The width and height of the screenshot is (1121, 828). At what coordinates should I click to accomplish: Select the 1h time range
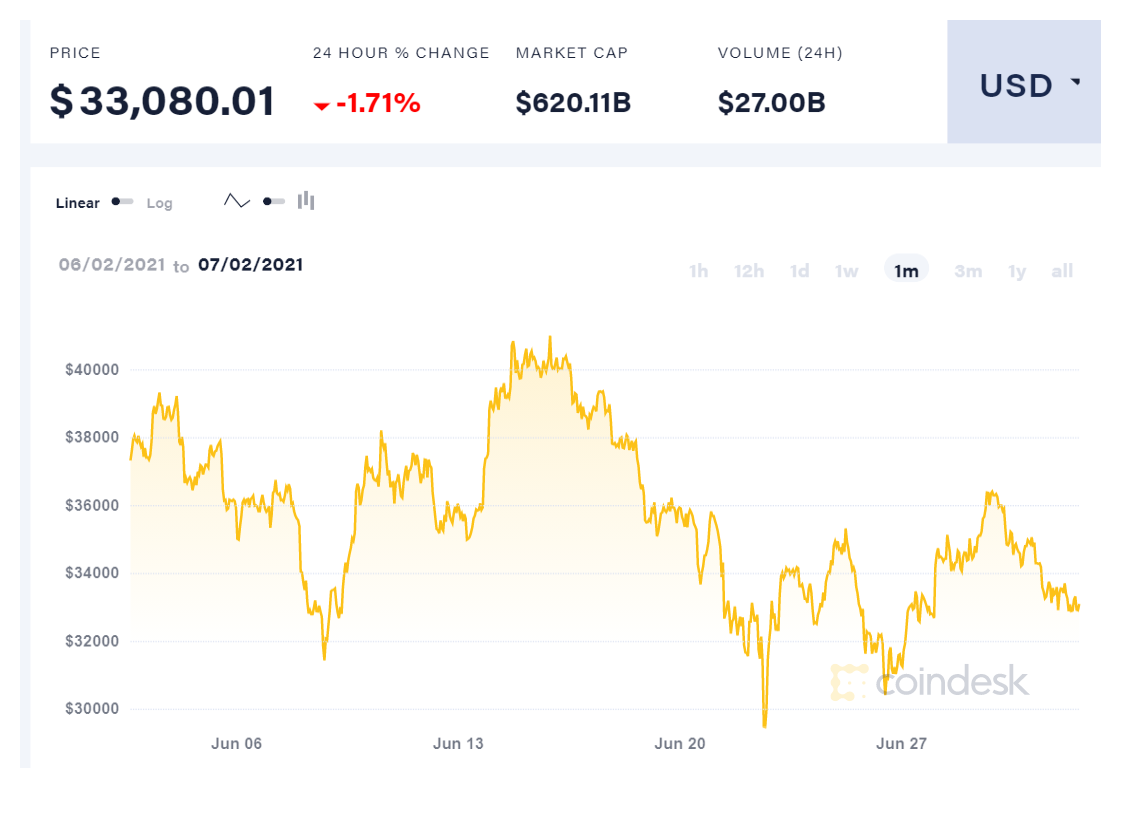coord(698,271)
